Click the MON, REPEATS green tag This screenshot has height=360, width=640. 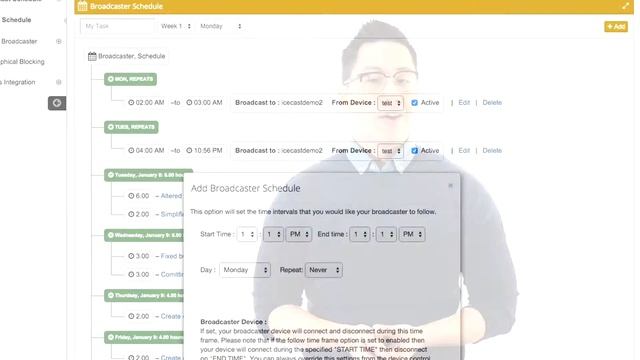(130, 79)
